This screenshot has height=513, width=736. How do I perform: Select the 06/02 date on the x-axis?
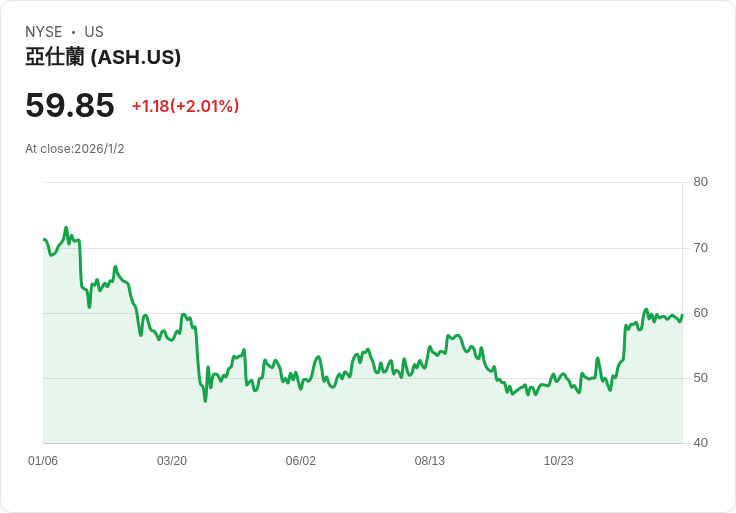pyautogui.click(x=301, y=461)
